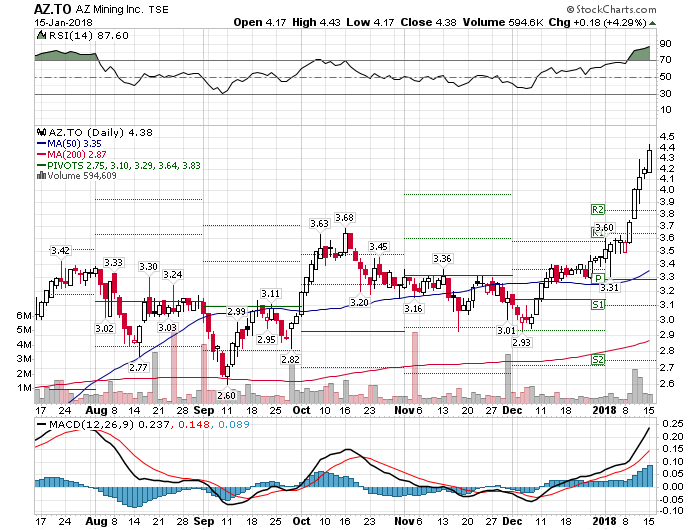Click the volume bars icon in the legend
This screenshot has width=700, height=530.
click(x=41, y=175)
